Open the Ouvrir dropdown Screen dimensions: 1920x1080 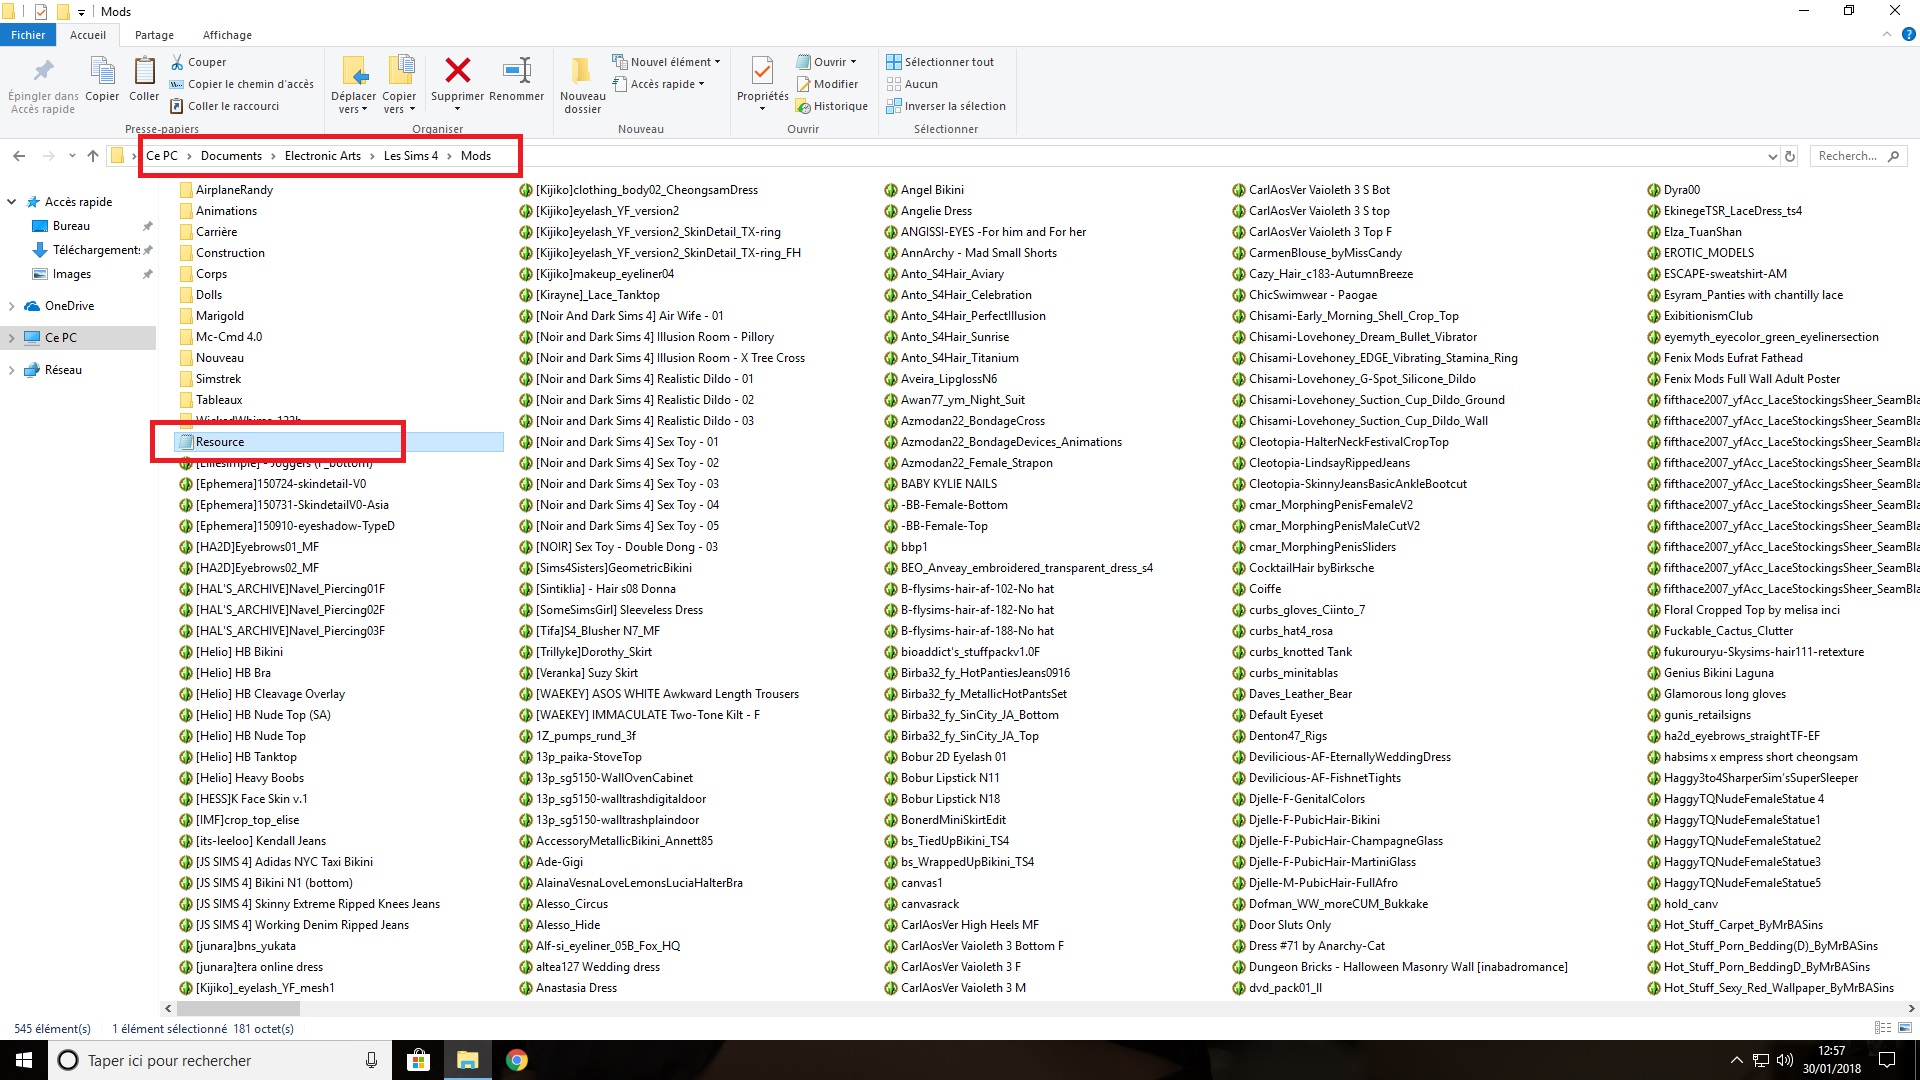click(x=826, y=62)
